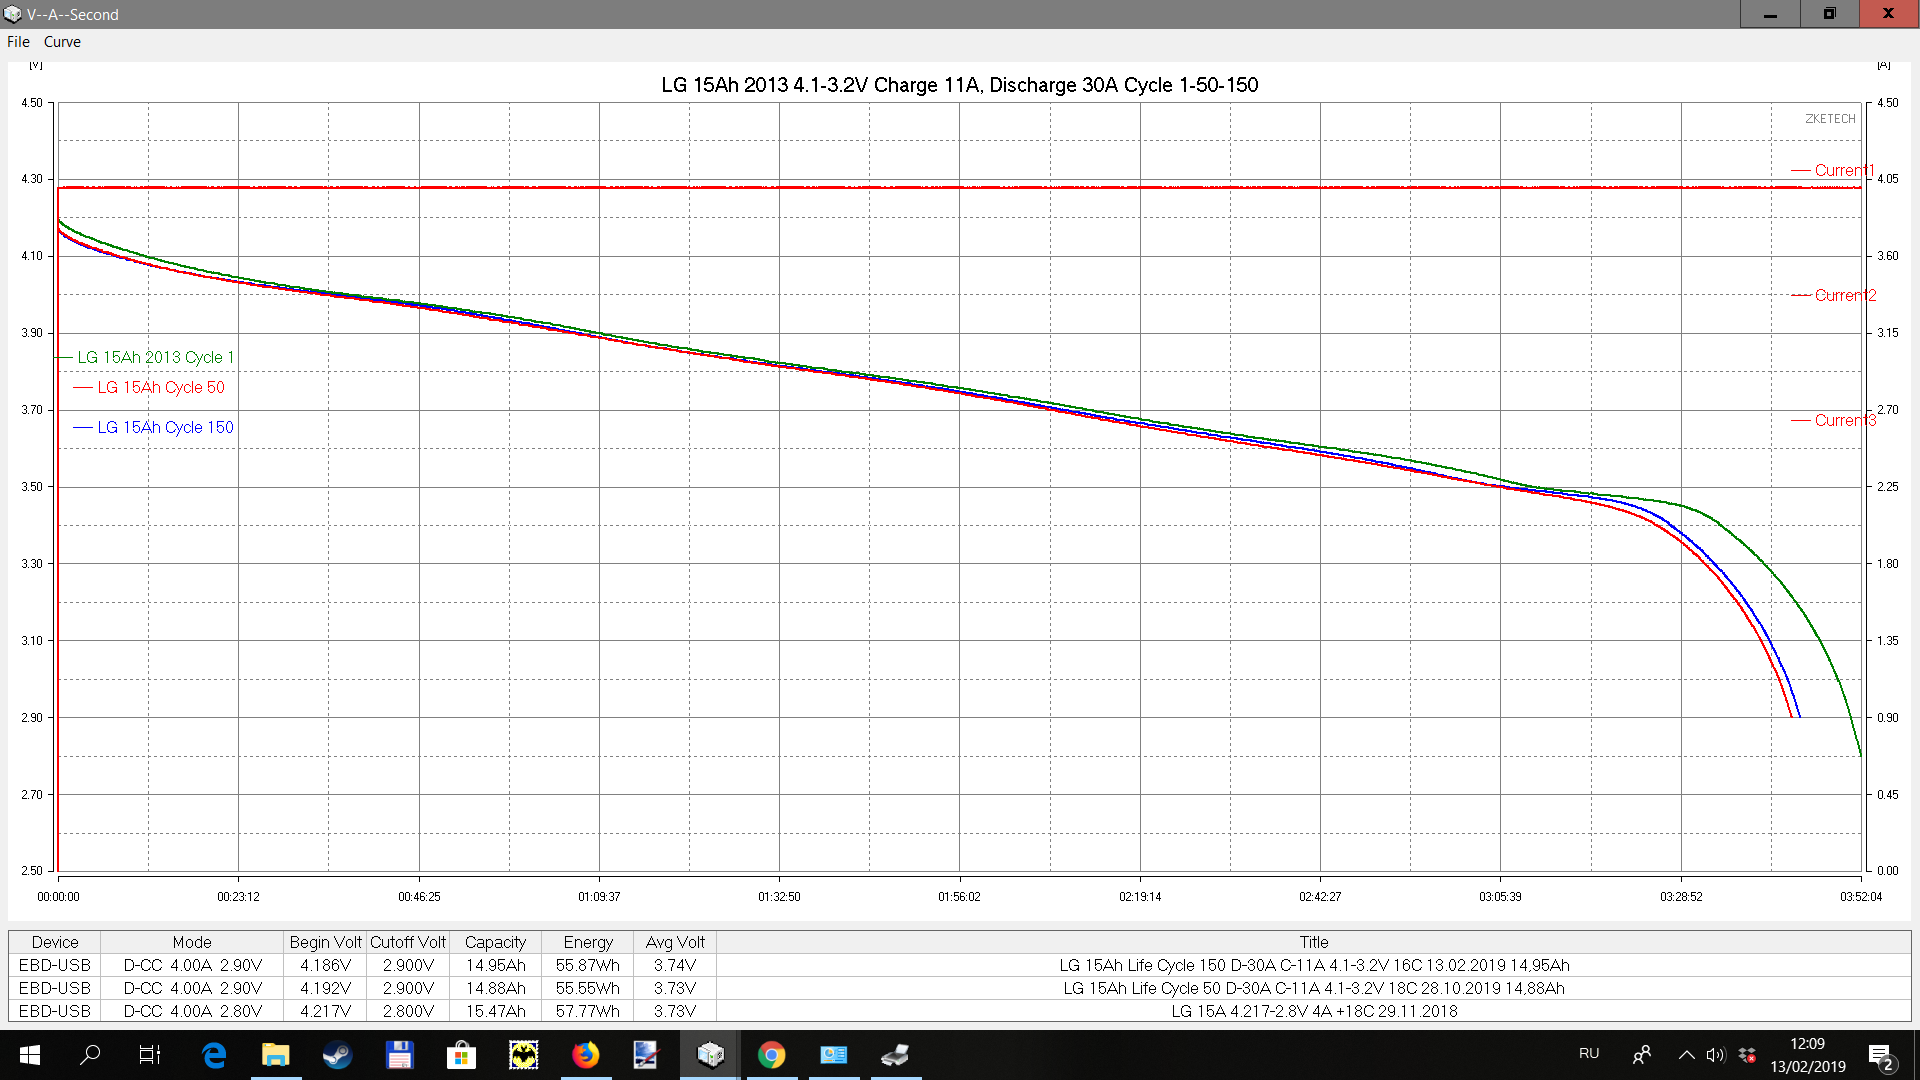Click the LG 15Ah Cycle 50 legend label
Viewport: 1920px width, 1080px height.
(160, 387)
